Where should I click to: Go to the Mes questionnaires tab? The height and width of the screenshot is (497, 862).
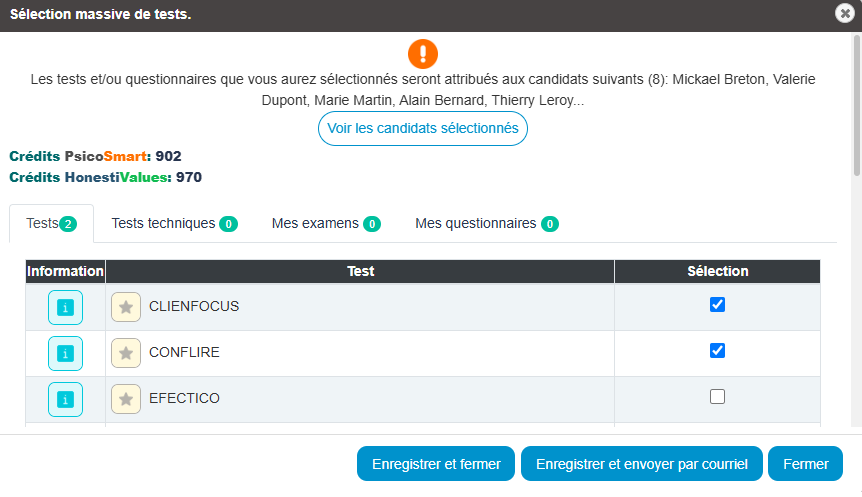click(487, 223)
